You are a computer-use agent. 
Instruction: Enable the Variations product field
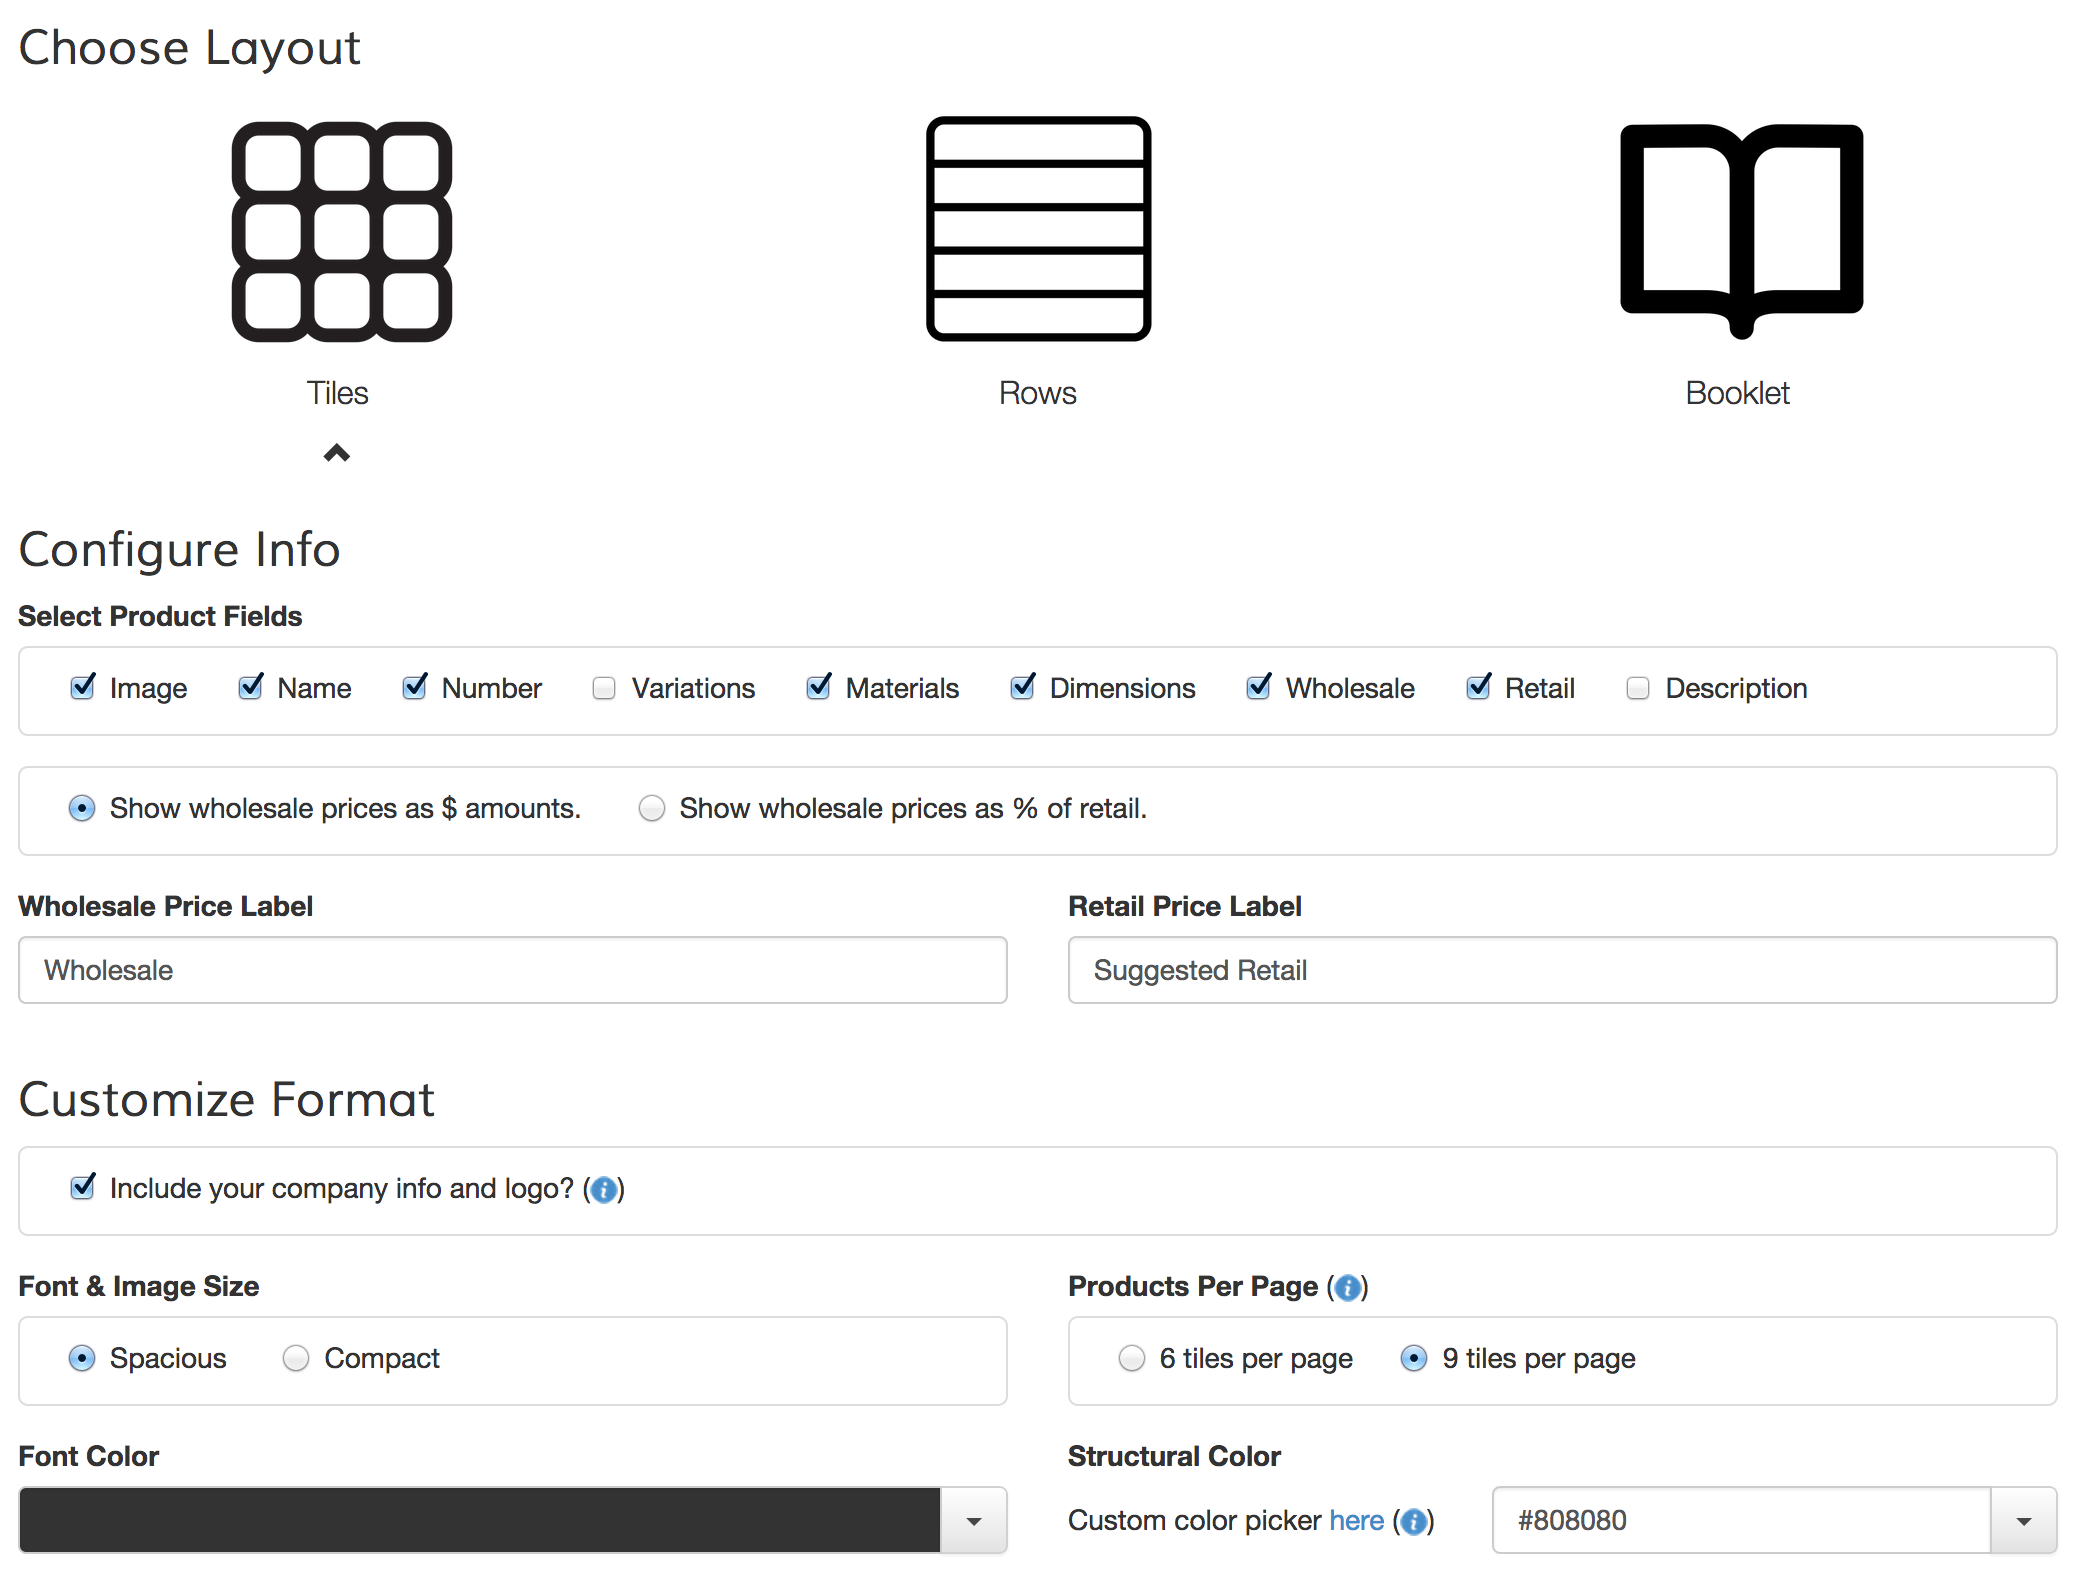pos(604,688)
